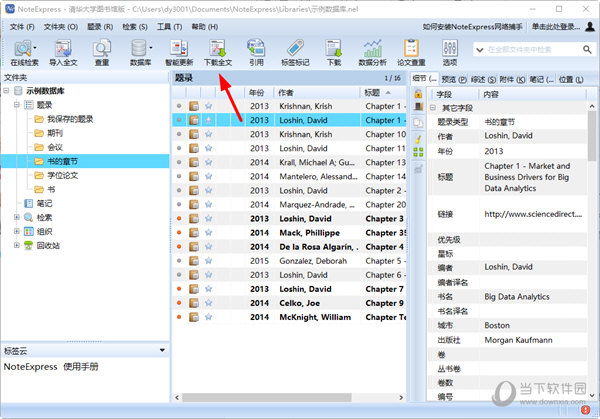Viewport: 600px width, 419px height.
Task: Collapse the 其它字段 field group
Action: point(433,108)
